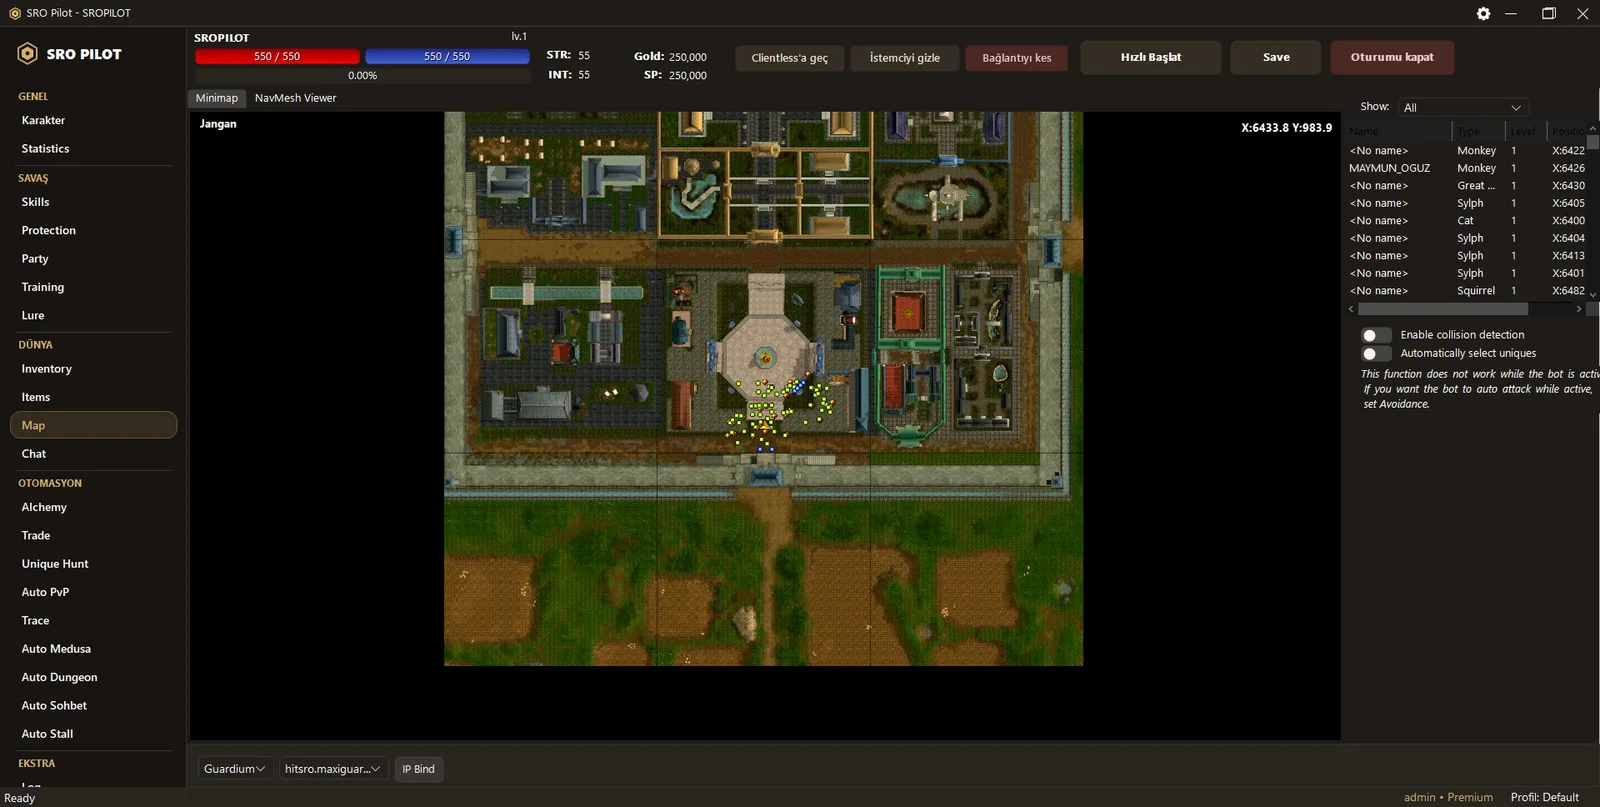Select the Squirrel row in entity list
Viewport: 1600px width, 807px height.
pos(1467,291)
